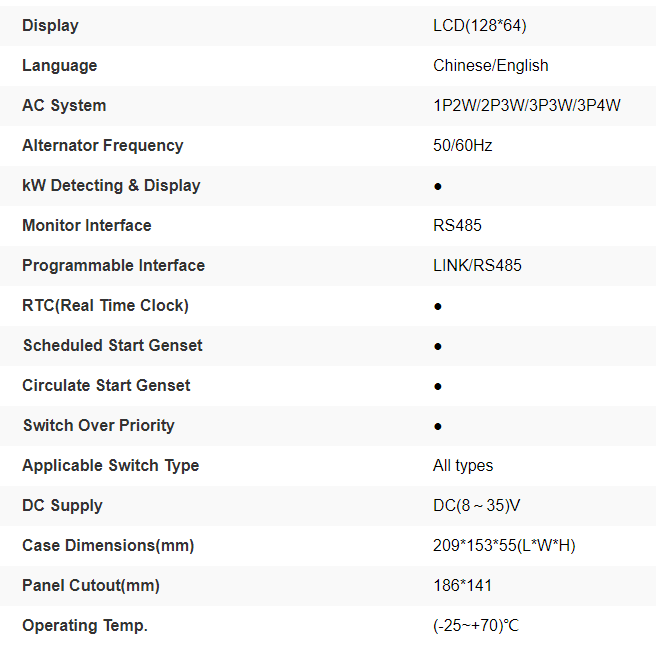The image size is (656, 653).
Task: Click the Chinese/English language value
Action: pos(490,65)
